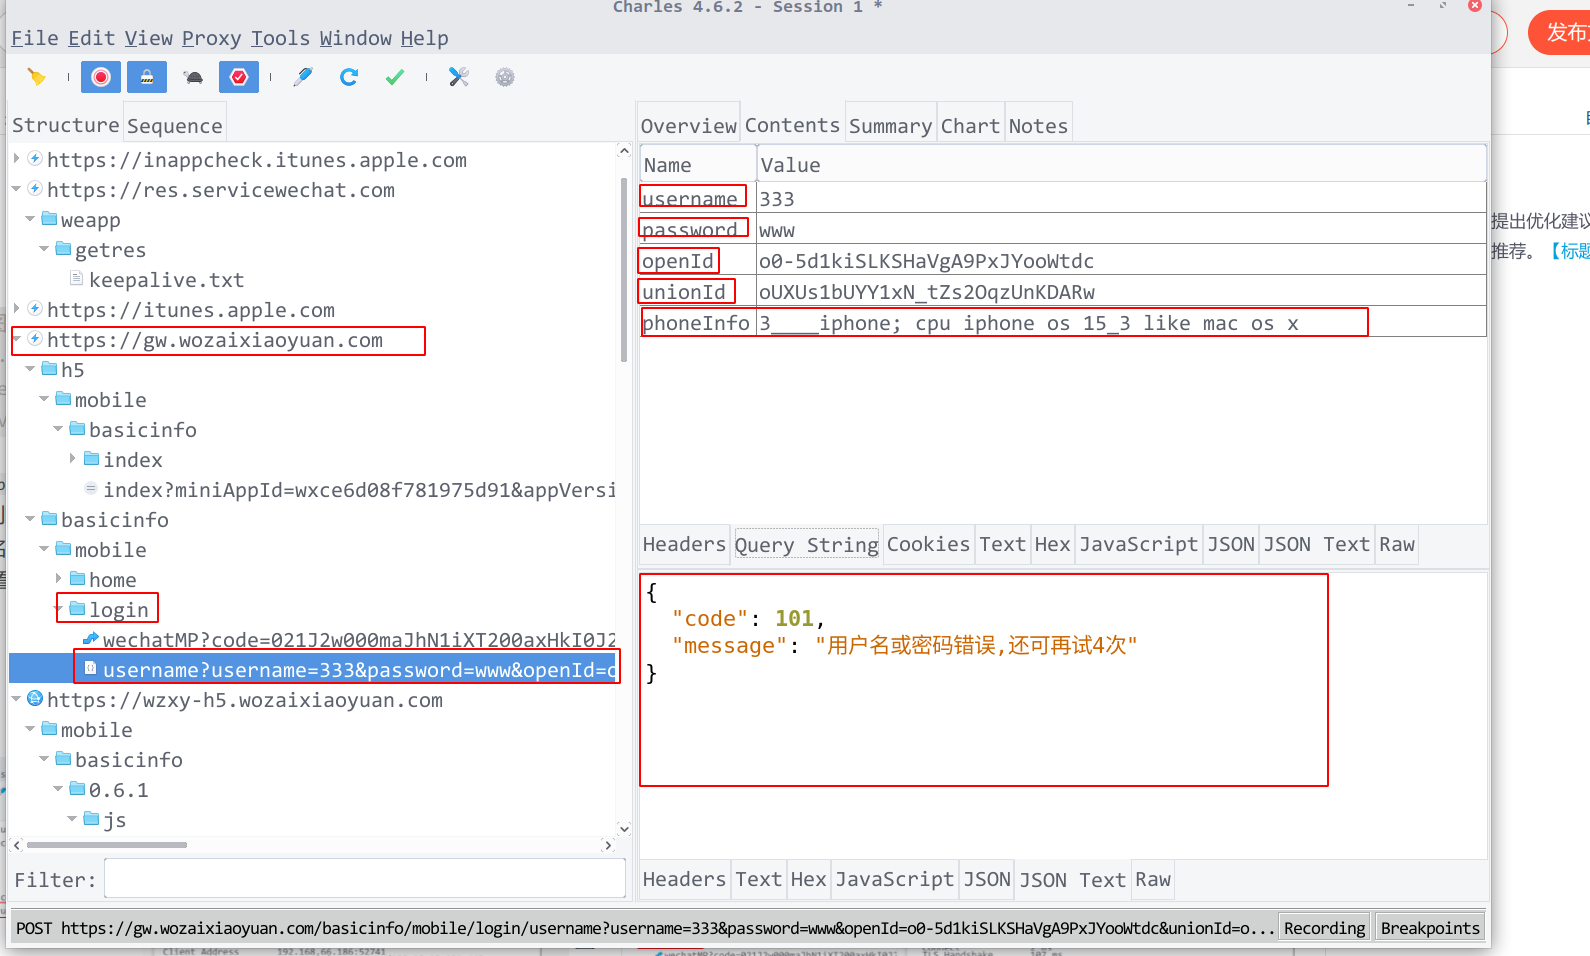
Task: Click the Recording status button
Action: (x=1324, y=928)
